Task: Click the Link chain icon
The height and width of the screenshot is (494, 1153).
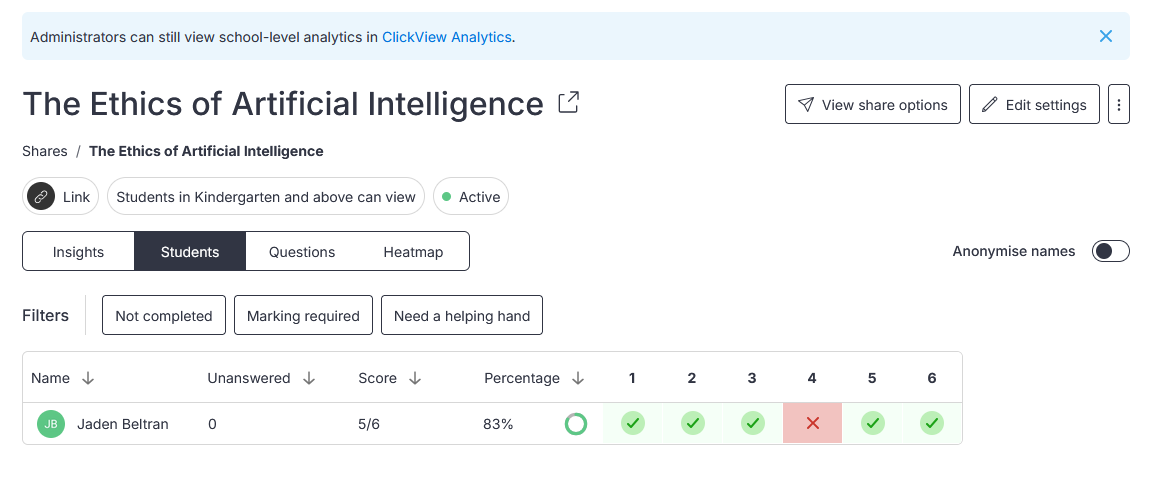Action: click(41, 196)
